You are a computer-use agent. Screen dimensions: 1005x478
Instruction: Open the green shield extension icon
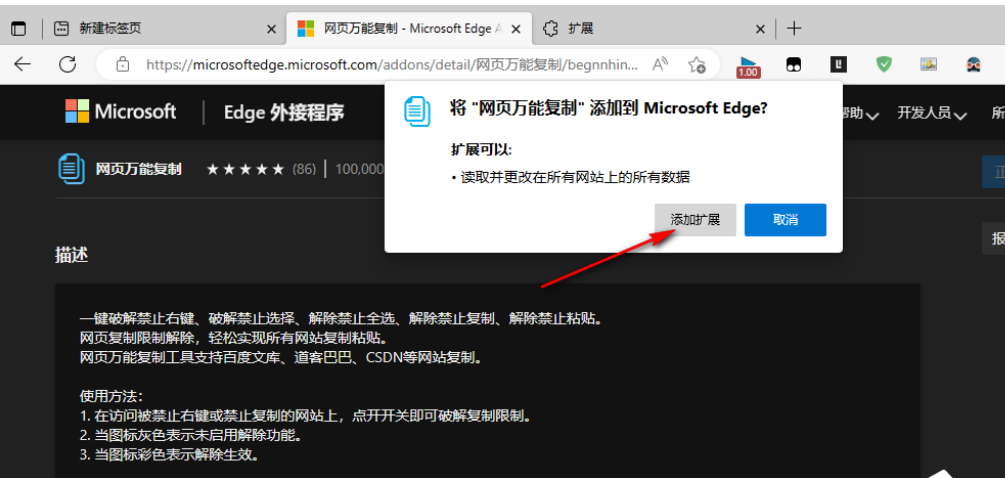(884, 64)
